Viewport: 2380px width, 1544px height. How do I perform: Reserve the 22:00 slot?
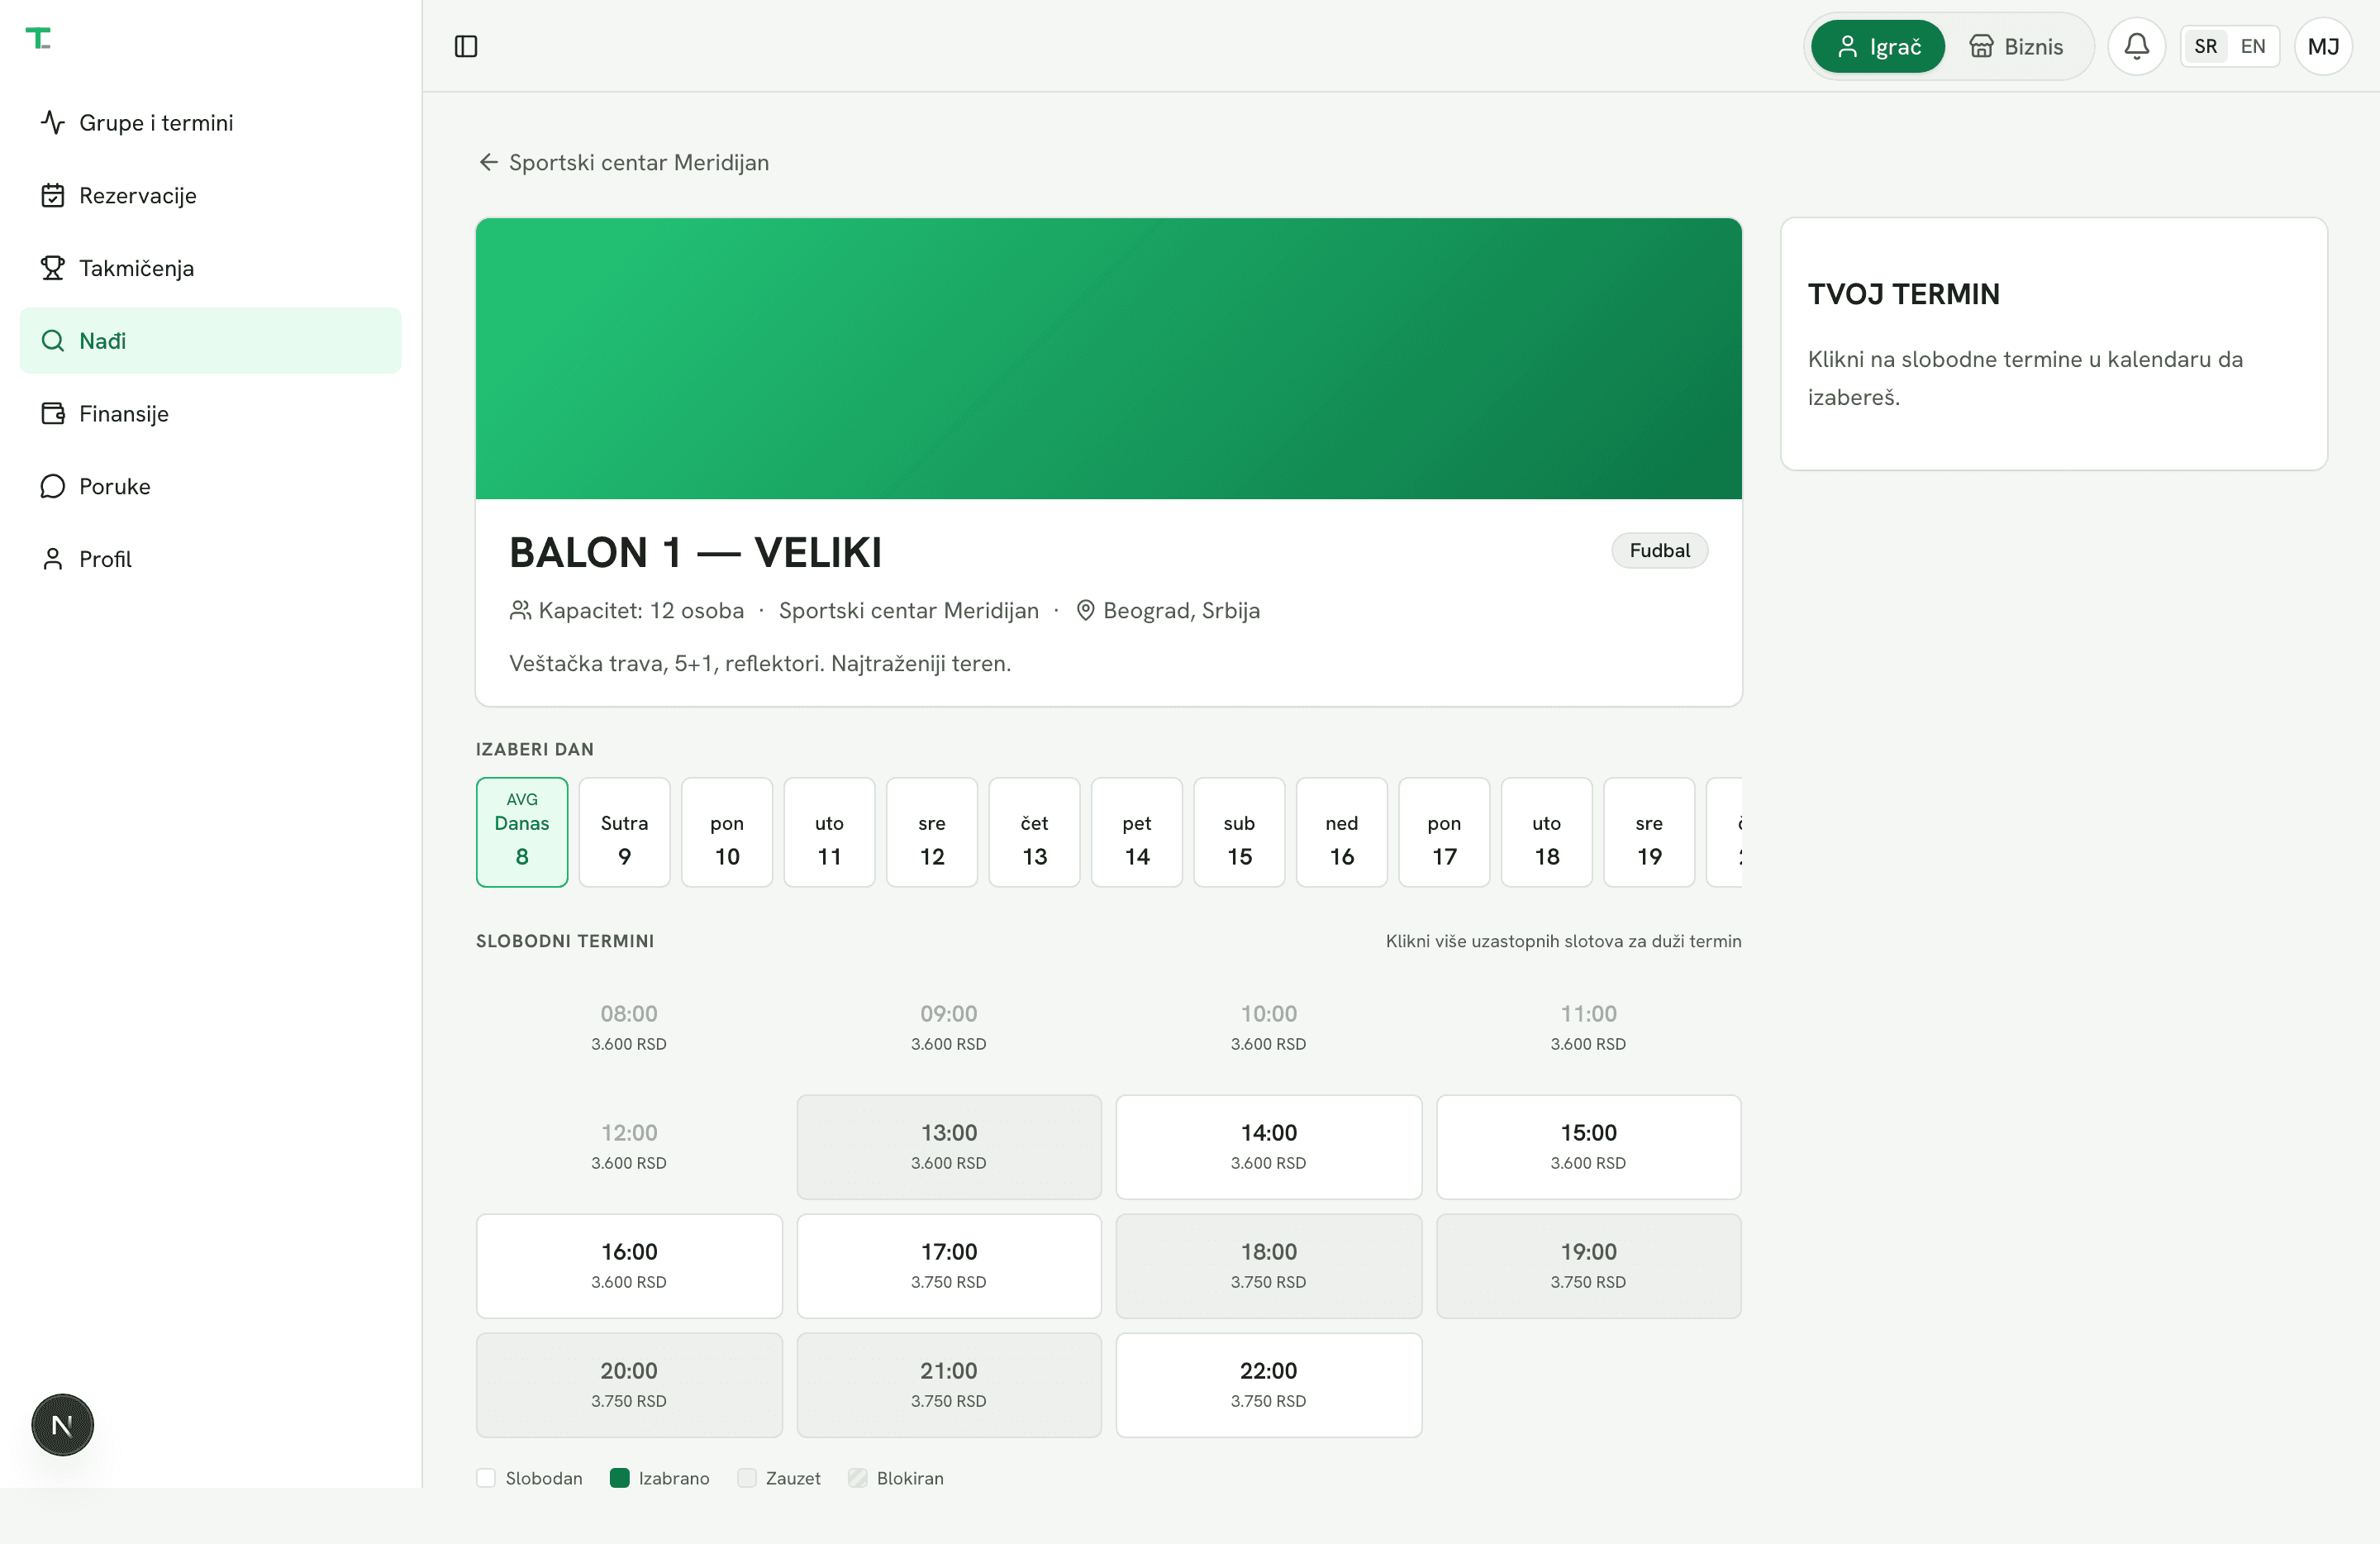click(x=1268, y=1384)
